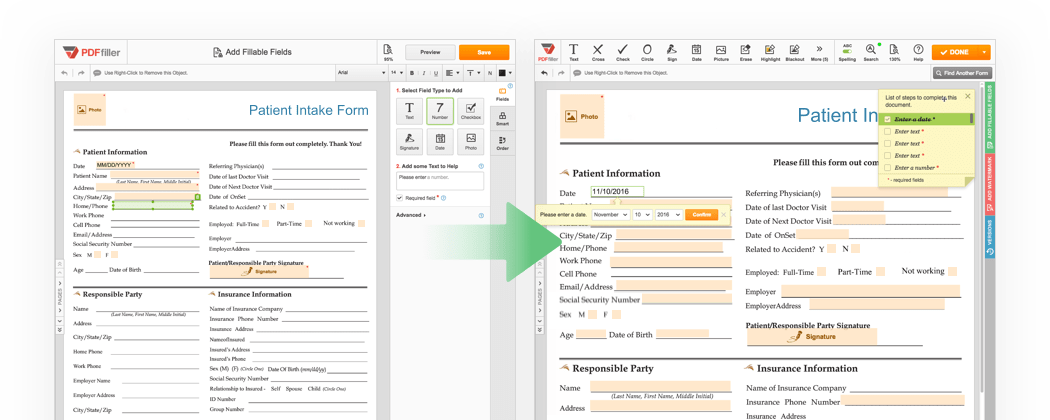Select the Text field type in left window

[409, 111]
